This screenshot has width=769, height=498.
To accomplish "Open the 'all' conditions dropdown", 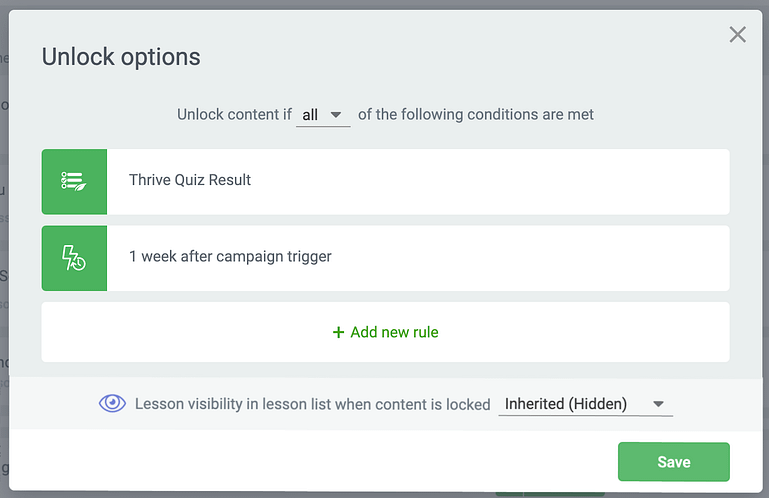I will [323, 115].
